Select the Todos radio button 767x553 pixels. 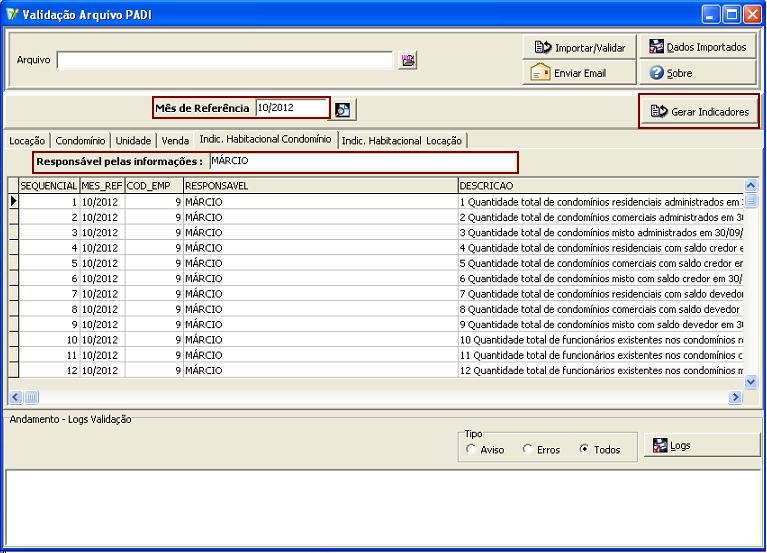585,450
